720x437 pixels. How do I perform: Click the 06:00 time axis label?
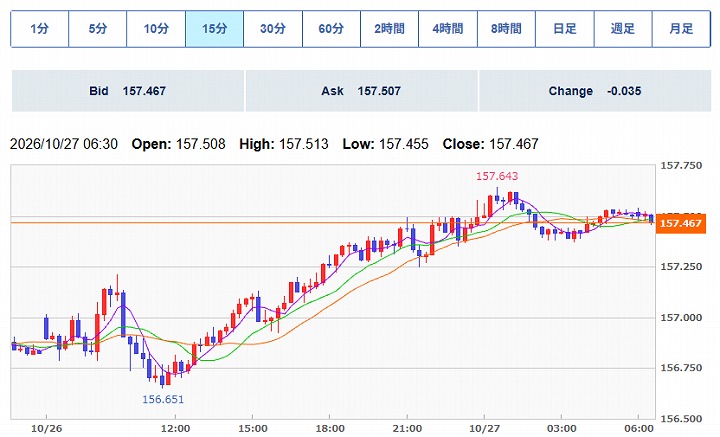coord(639,429)
